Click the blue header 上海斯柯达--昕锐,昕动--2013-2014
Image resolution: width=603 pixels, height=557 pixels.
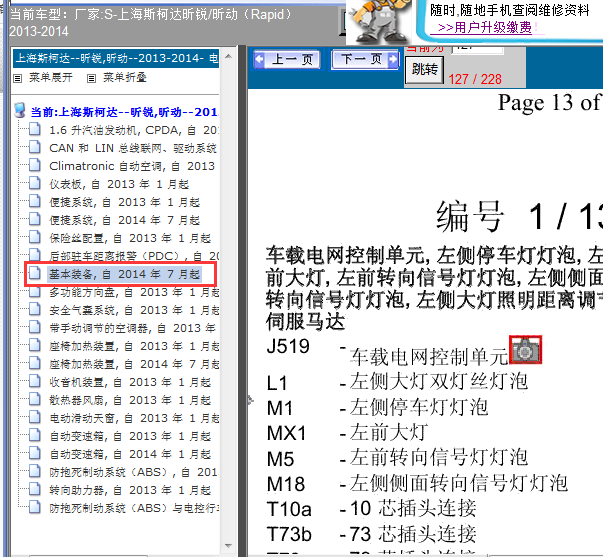(x=116, y=58)
